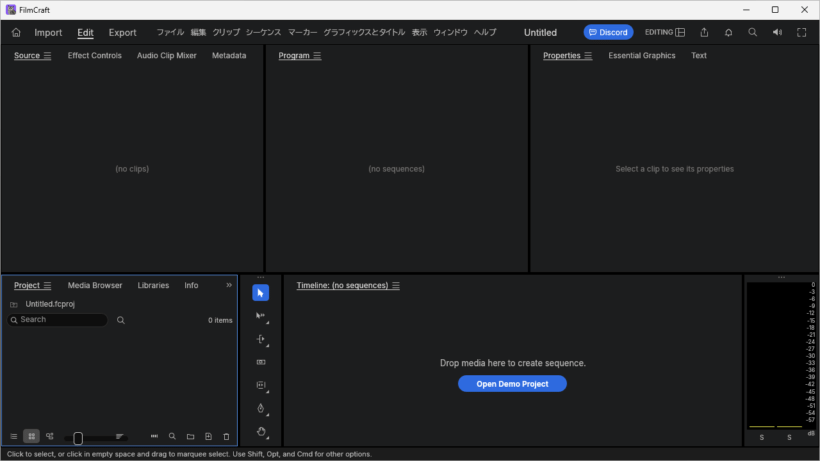Switch to Text tab
Image resolution: width=820 pixels, height=461 pixels.
coord(699,55)
